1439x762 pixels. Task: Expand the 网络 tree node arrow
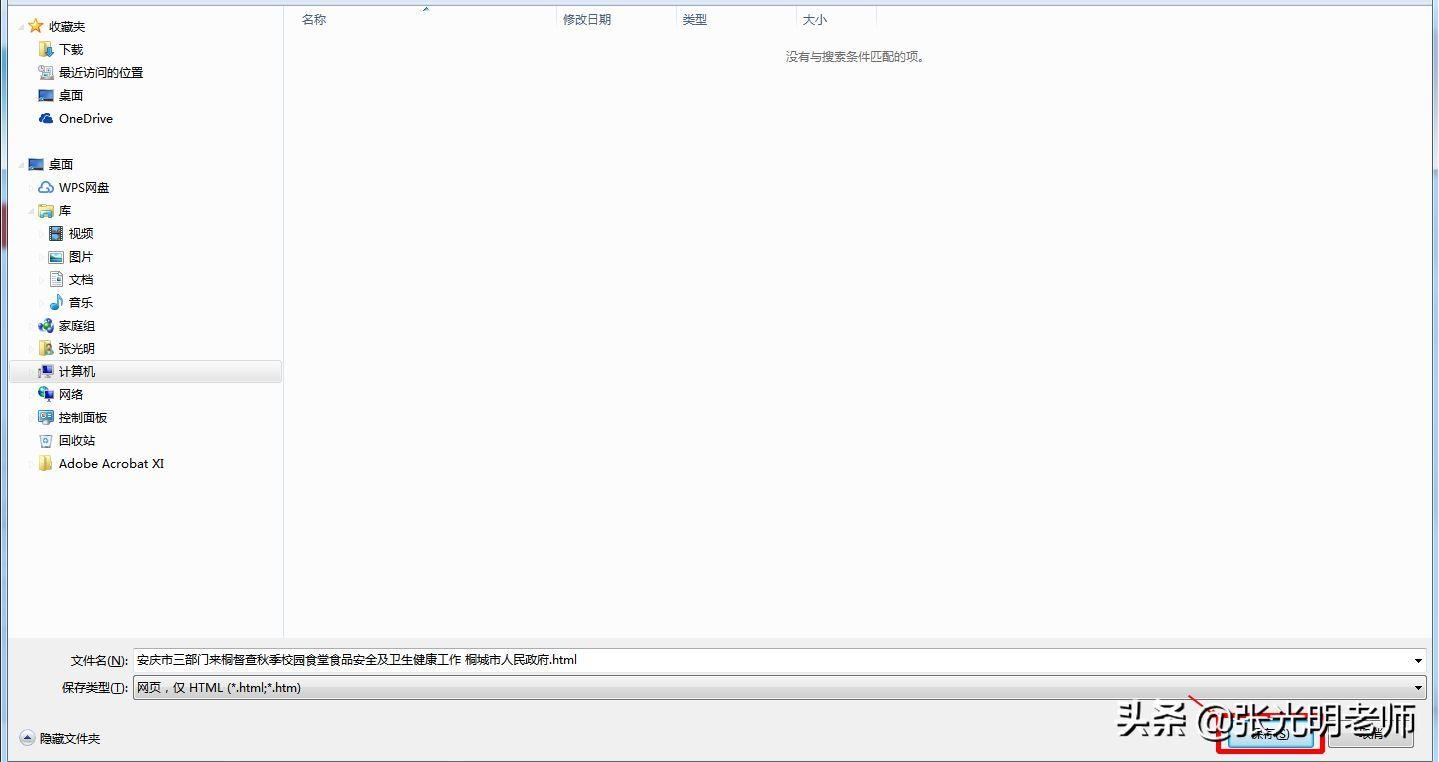32,394
